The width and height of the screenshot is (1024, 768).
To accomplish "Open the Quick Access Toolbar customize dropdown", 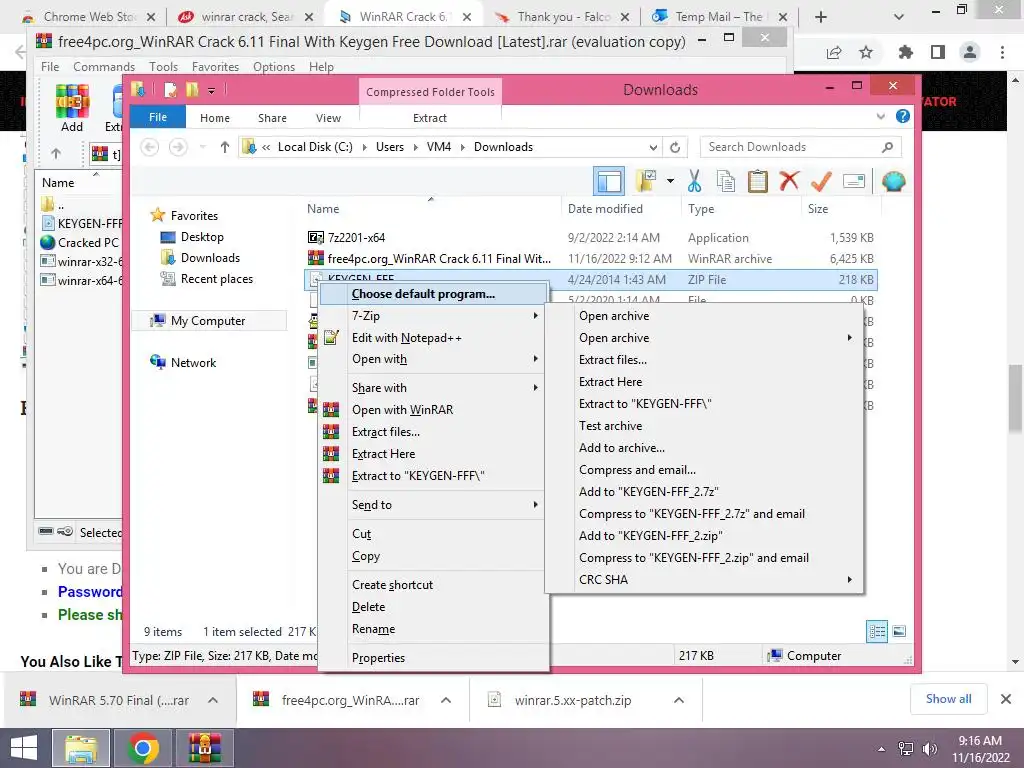I will click(x=212, y=91).
